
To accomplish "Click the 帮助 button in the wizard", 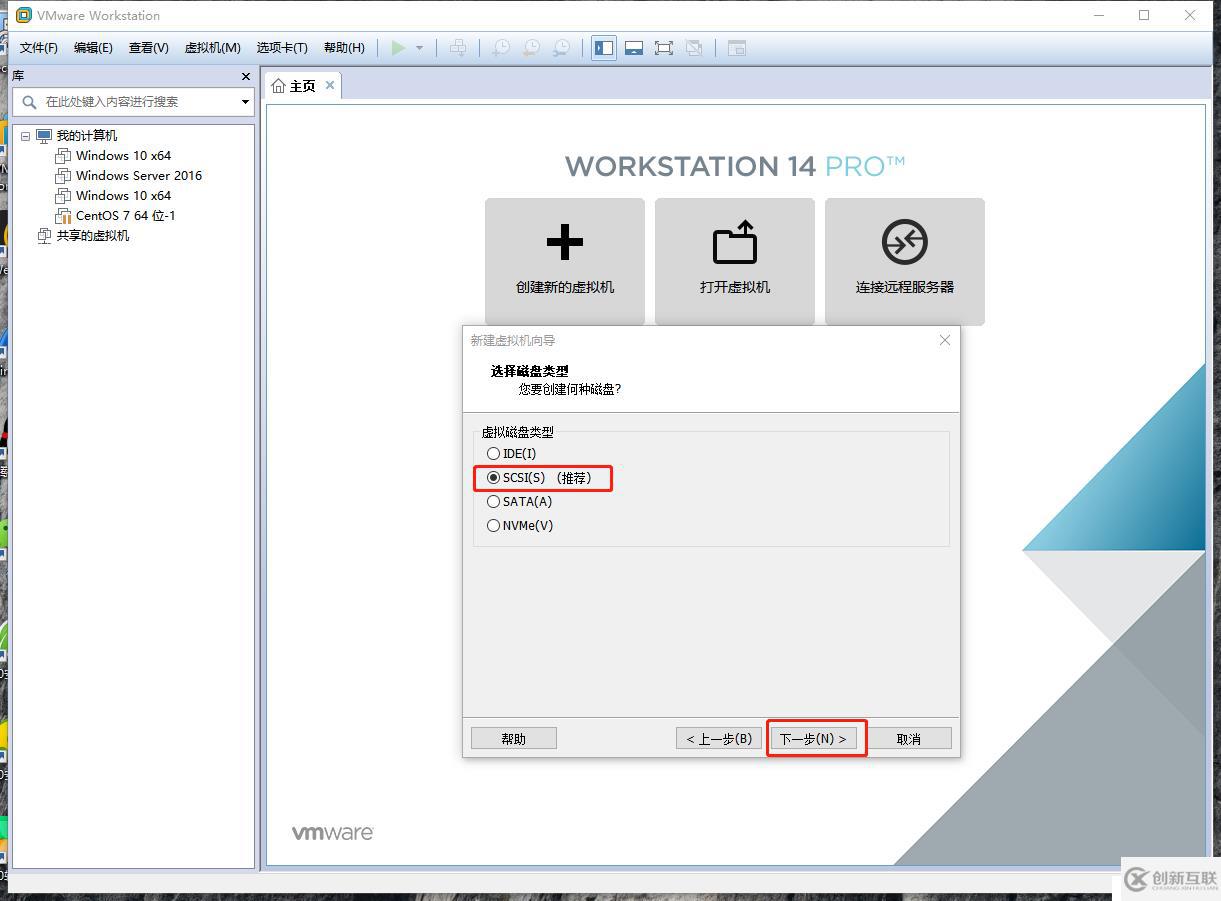I will (514, 739).
